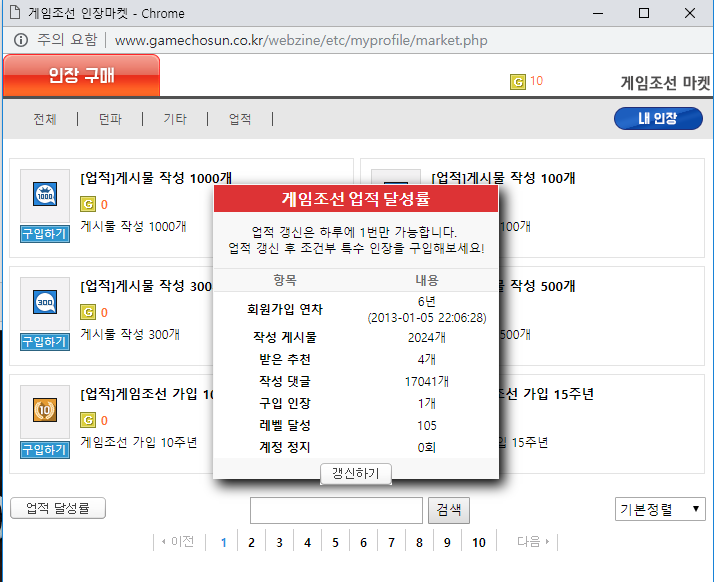Image resolution: width=714 pixels, height=582 pixels.
Task: Open the 기본정렬 sort dropdown
Action: click(660, 509)
